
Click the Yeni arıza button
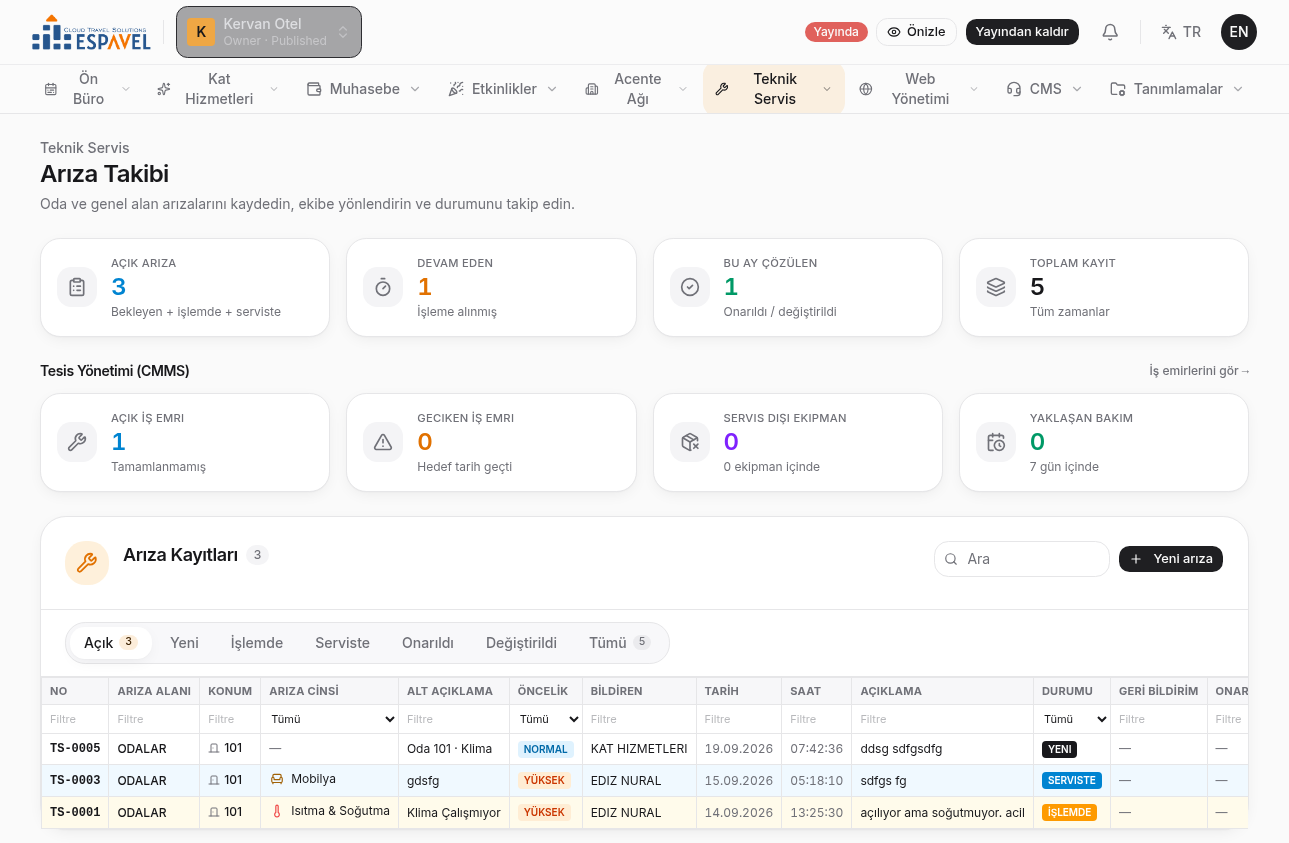[x=1171, y=559]
